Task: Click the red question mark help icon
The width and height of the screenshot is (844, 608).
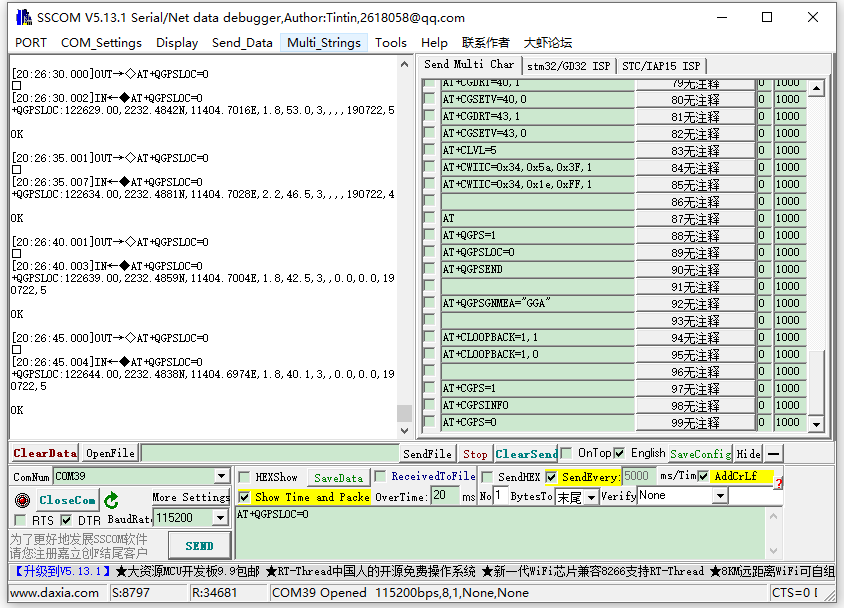Action: pos(778,484)
